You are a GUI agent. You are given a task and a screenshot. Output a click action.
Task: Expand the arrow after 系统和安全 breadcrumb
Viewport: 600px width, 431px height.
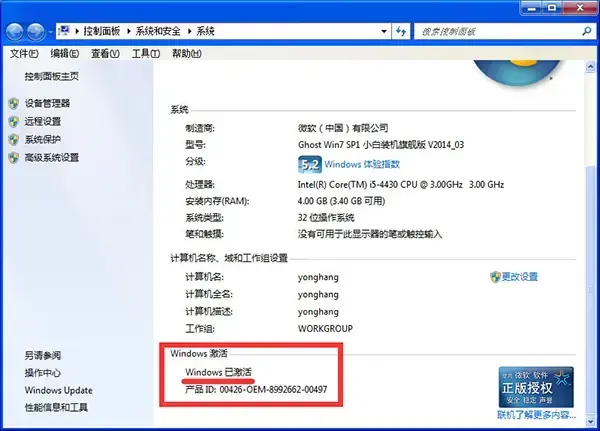pos(189,31)
